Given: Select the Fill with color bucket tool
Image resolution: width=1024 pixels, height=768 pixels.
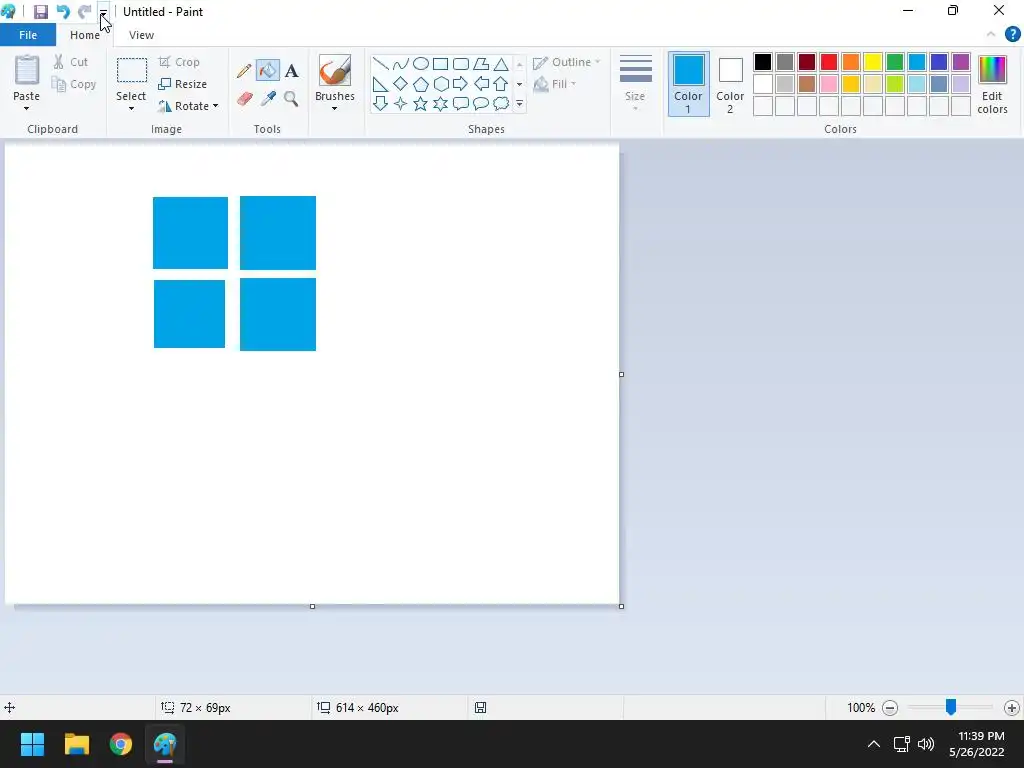Looking at the screenshot, I should click(268, 71).
